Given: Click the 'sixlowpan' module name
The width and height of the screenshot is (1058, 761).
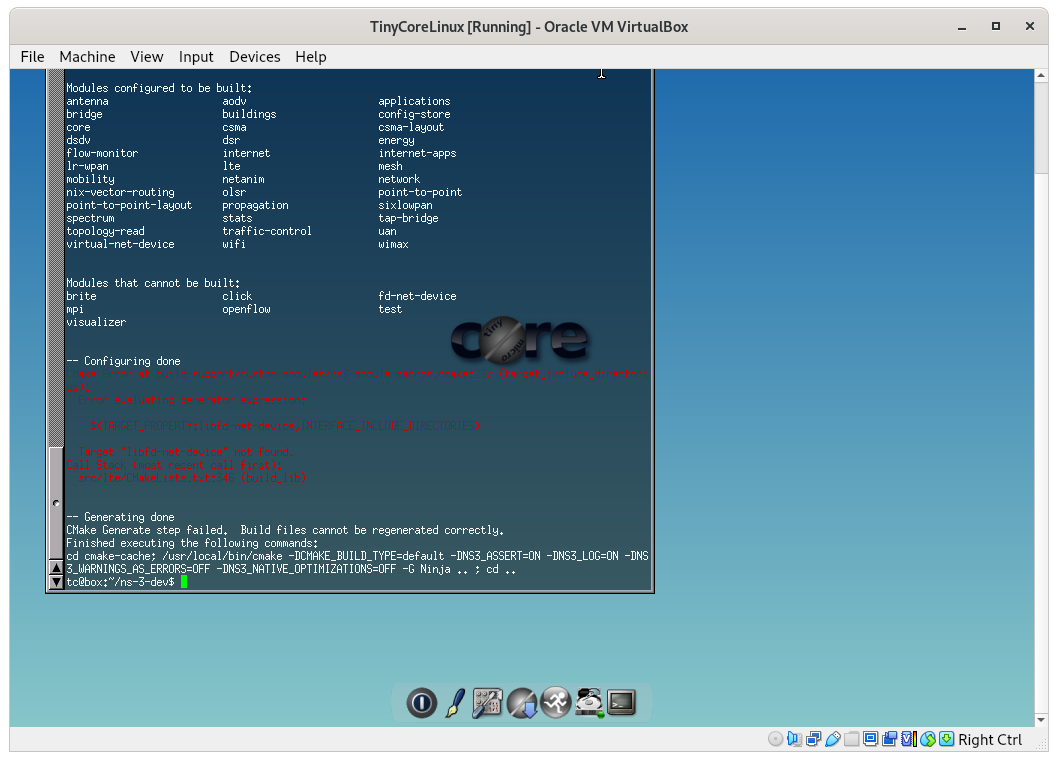Looking at the screenshot, I should [406, 205].
